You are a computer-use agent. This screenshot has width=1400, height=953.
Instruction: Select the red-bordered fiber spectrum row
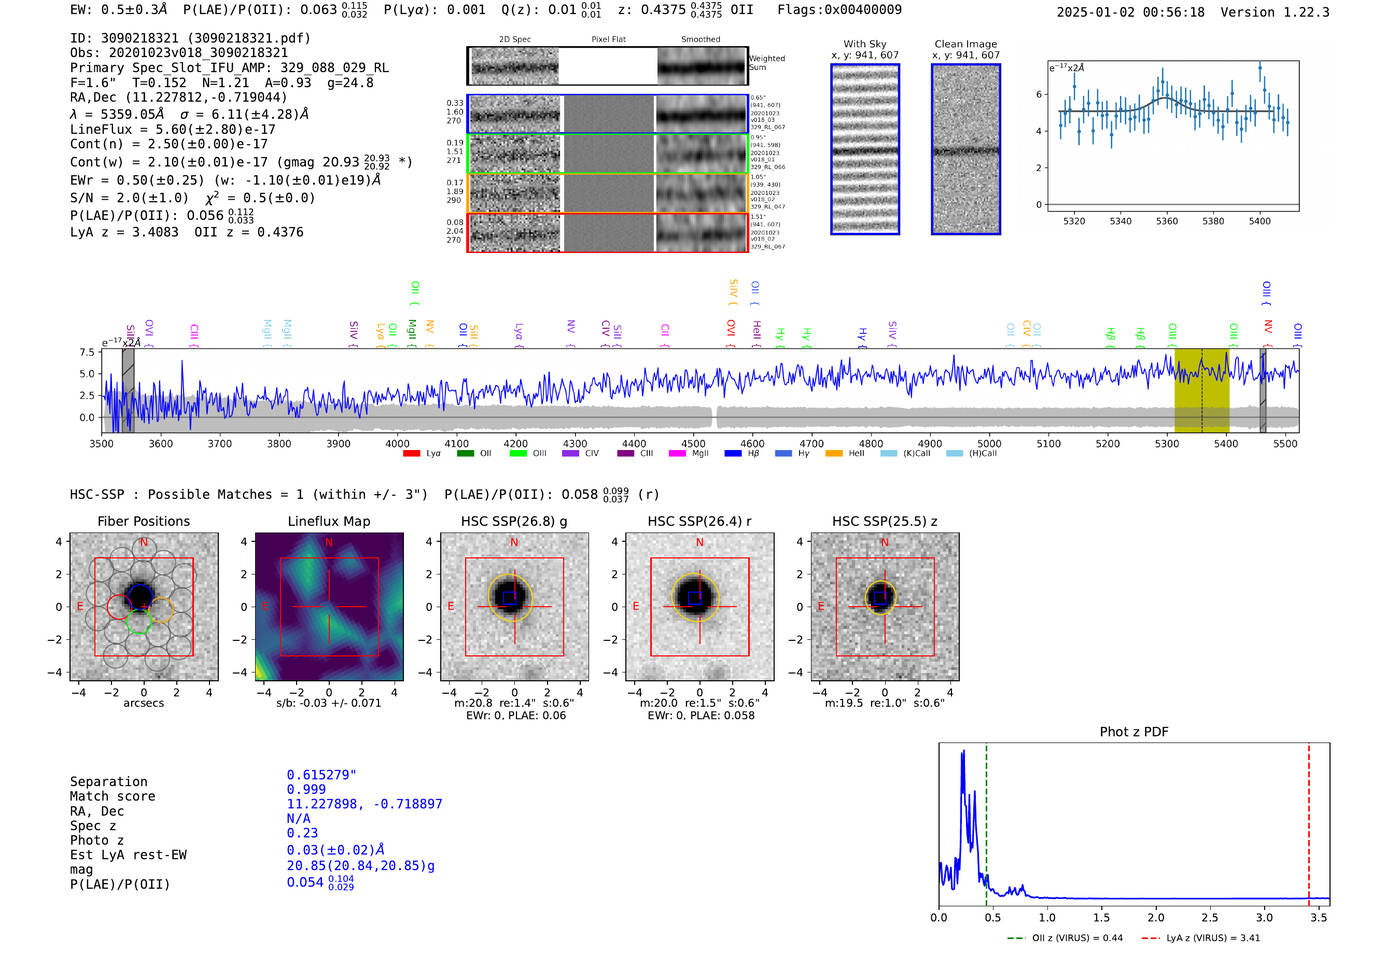(x=607, y=232)
